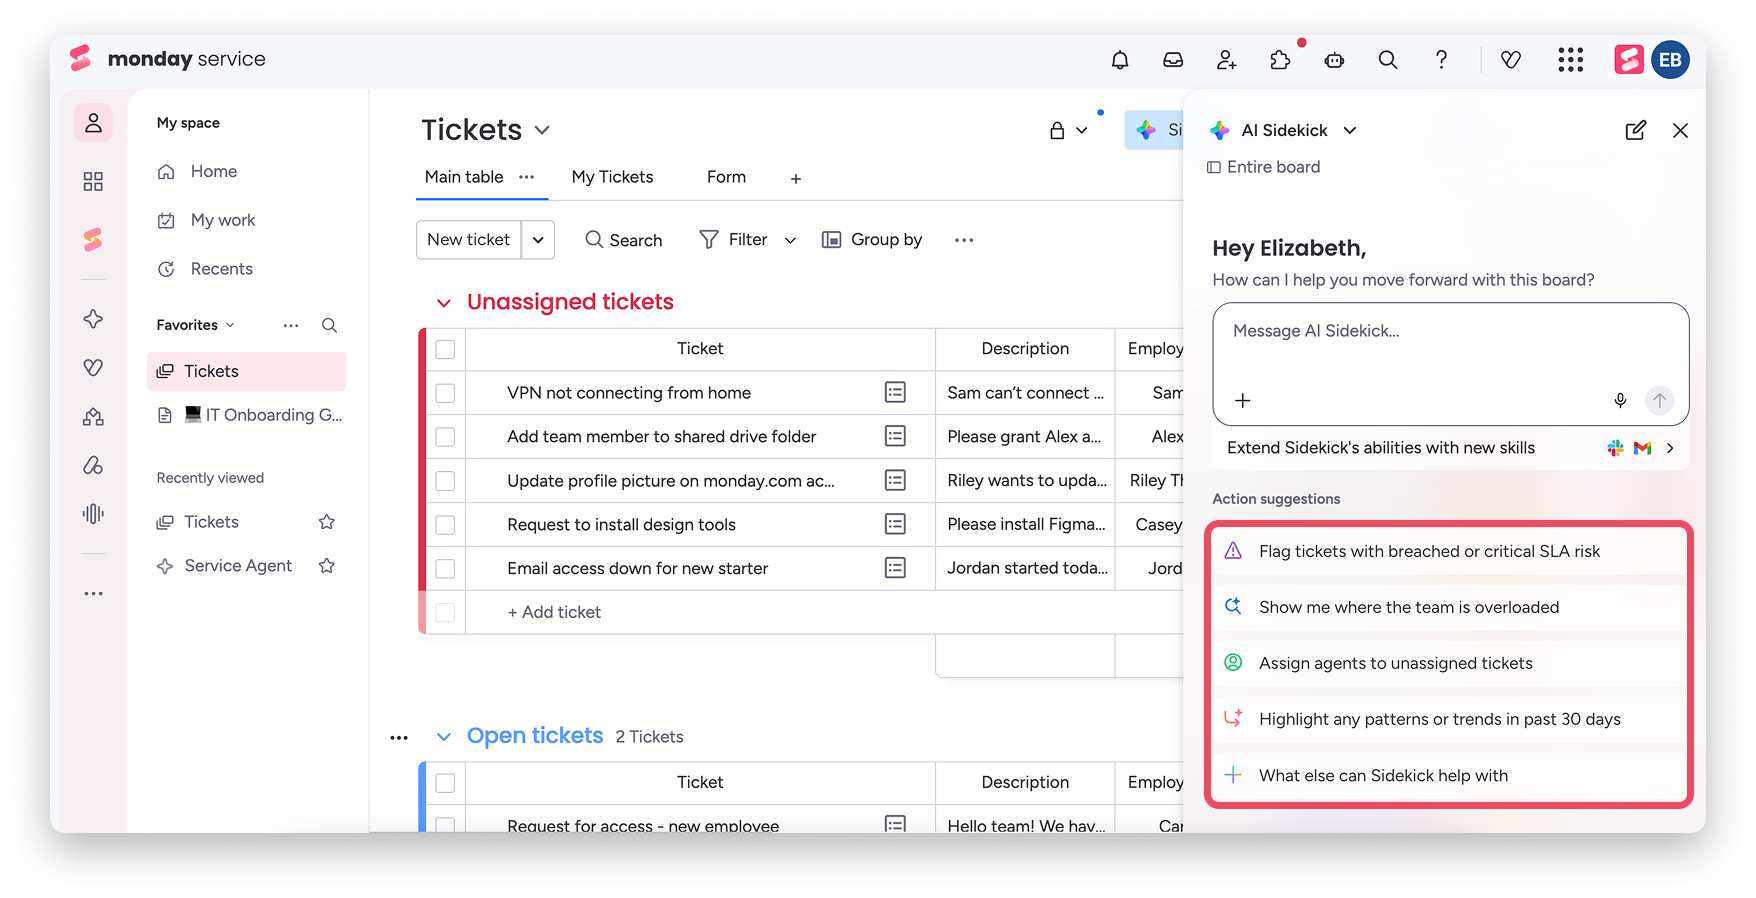Switch to the My Tickets tab
This screenshot has height=898, width=1756.
[x=612, y=177]
